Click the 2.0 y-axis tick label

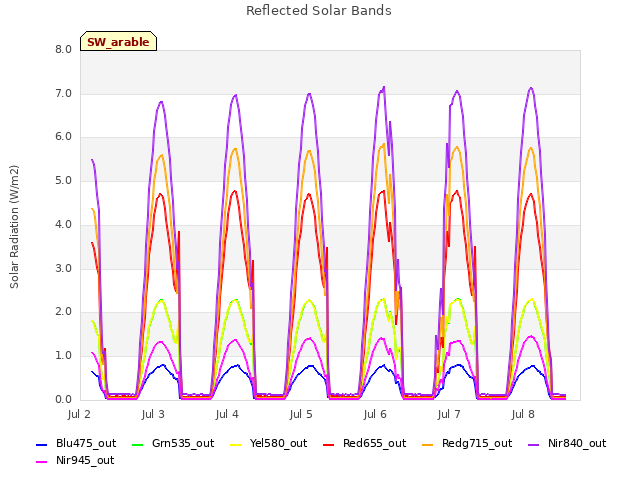coord(64,312)
